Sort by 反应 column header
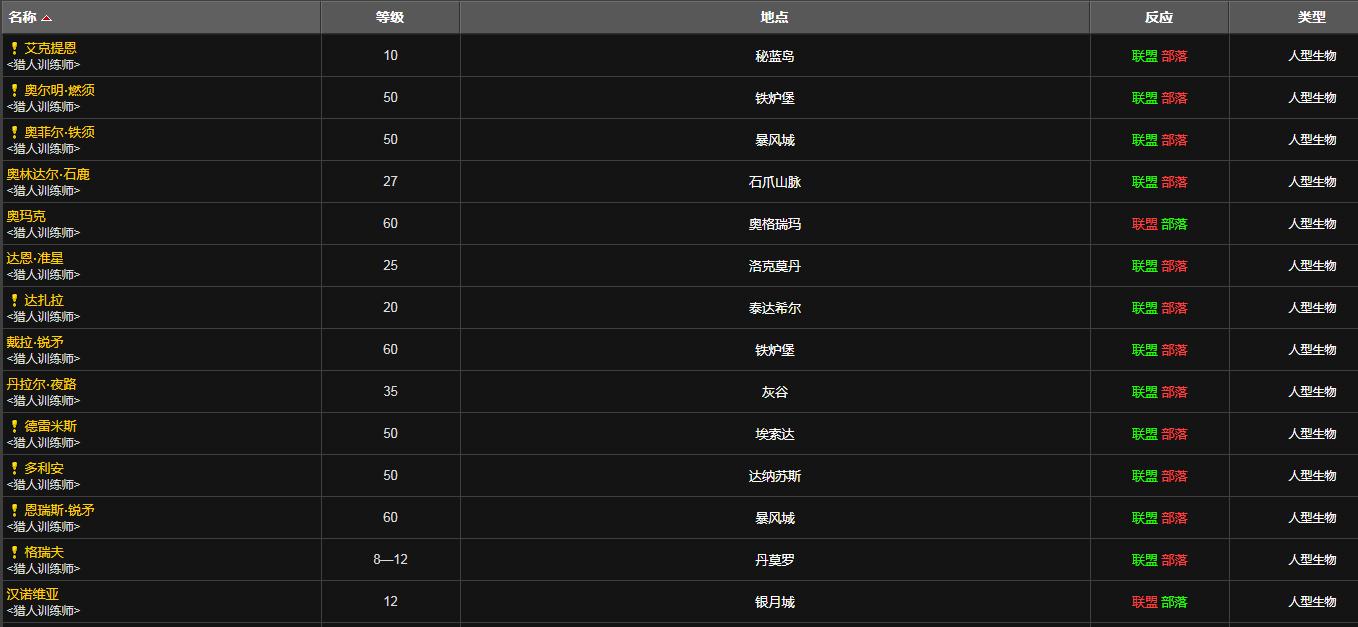Image resolution: width=1358 pixels, height=627 pixels. tap(1159, 17)
